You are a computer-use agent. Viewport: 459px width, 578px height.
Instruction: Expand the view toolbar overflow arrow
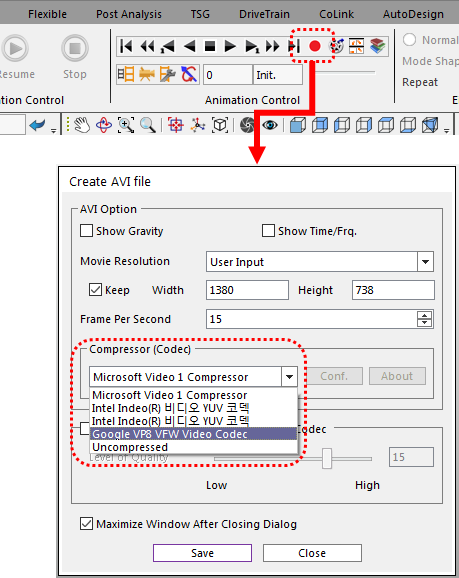click(446, 130)
